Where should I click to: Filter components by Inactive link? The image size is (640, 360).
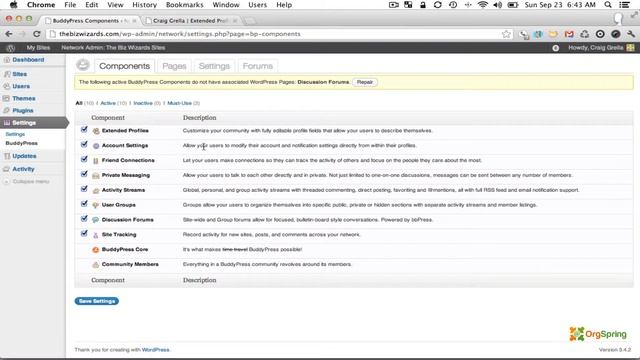click(x=143, y=103)
